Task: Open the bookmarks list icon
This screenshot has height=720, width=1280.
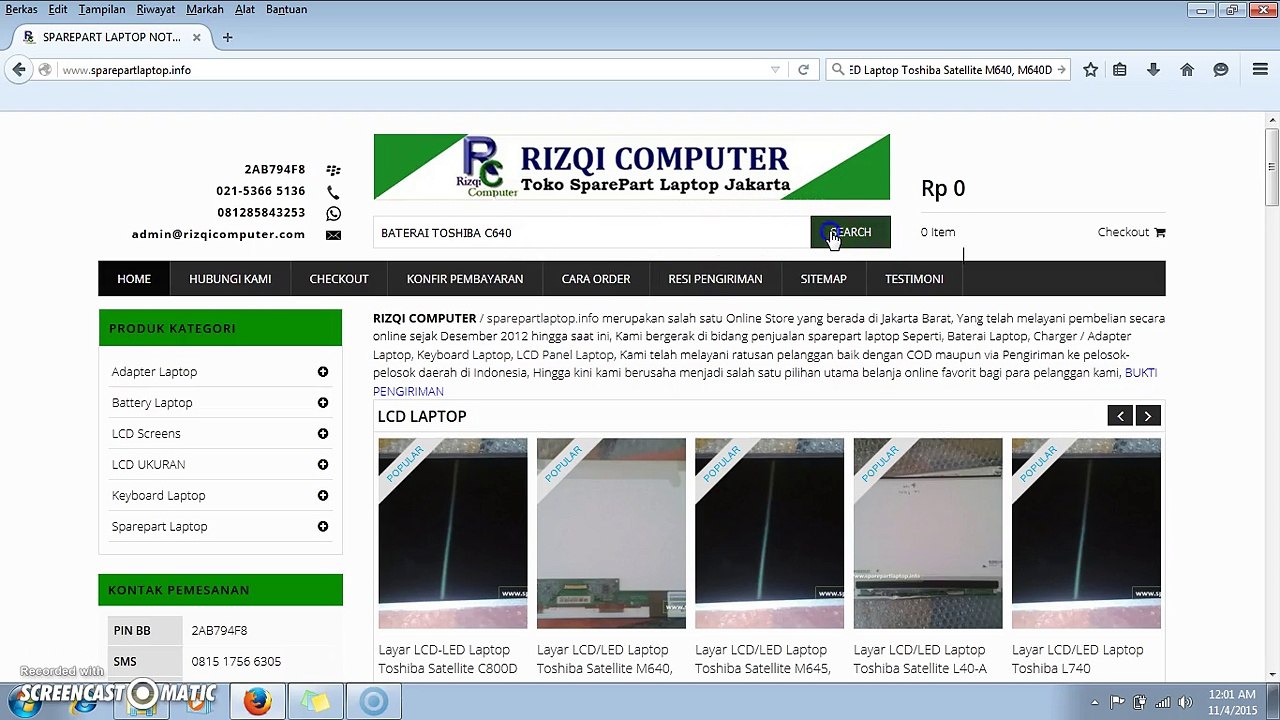Action: tap(1120, 70)
